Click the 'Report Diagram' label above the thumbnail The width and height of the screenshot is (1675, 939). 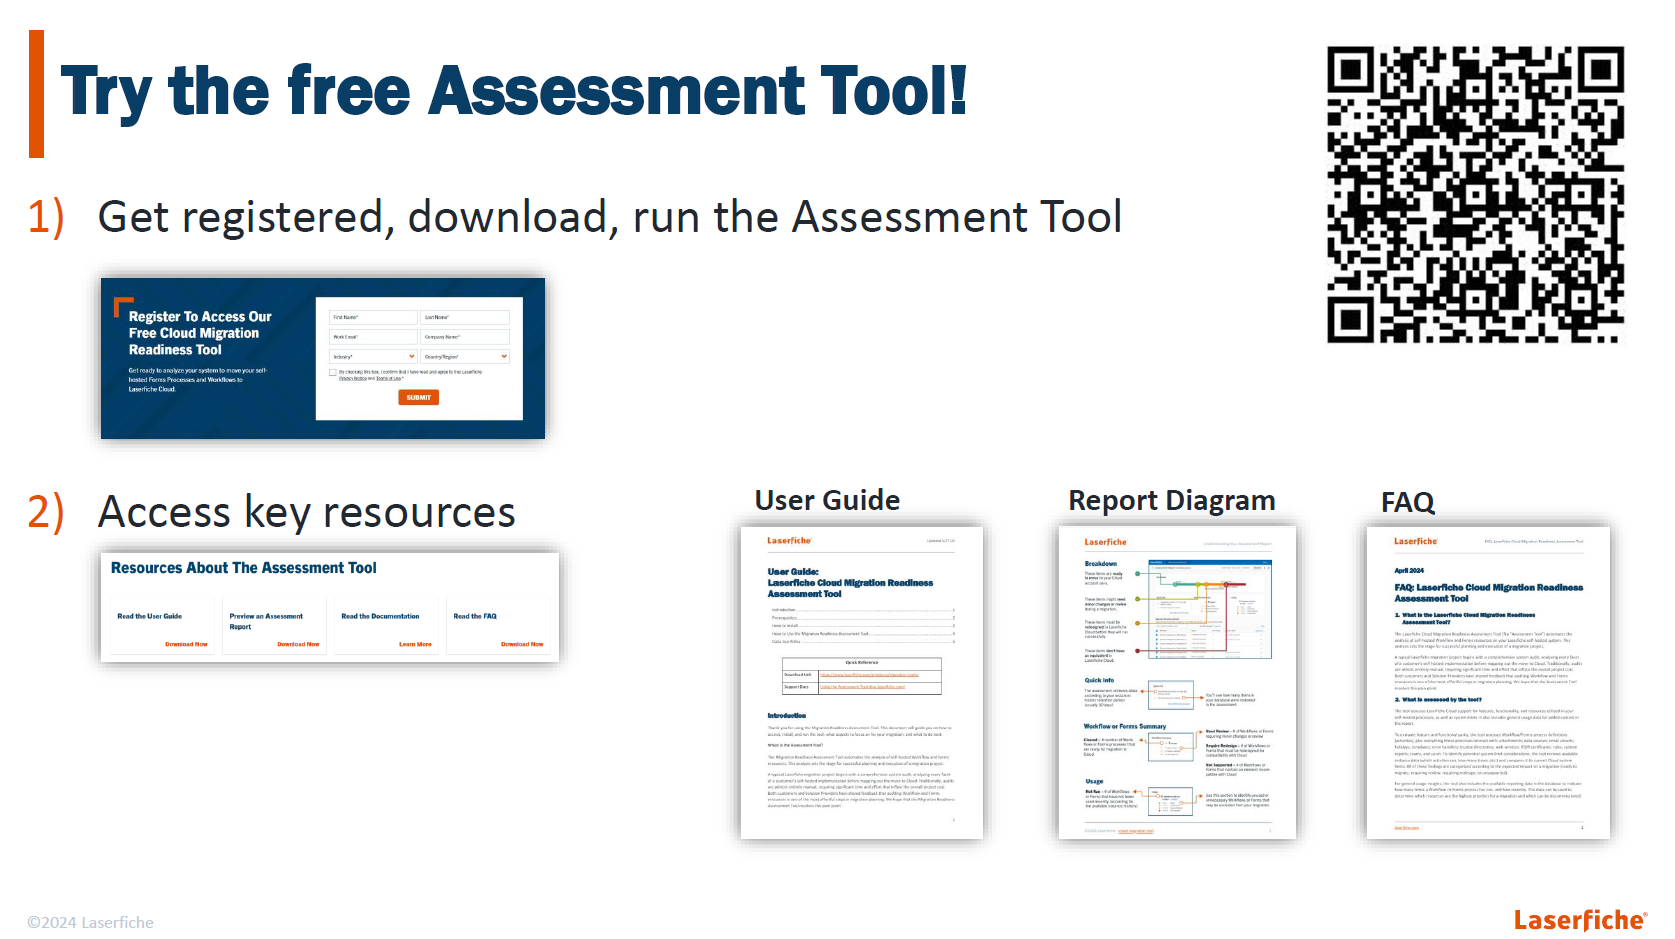[x=1172, y=501]
